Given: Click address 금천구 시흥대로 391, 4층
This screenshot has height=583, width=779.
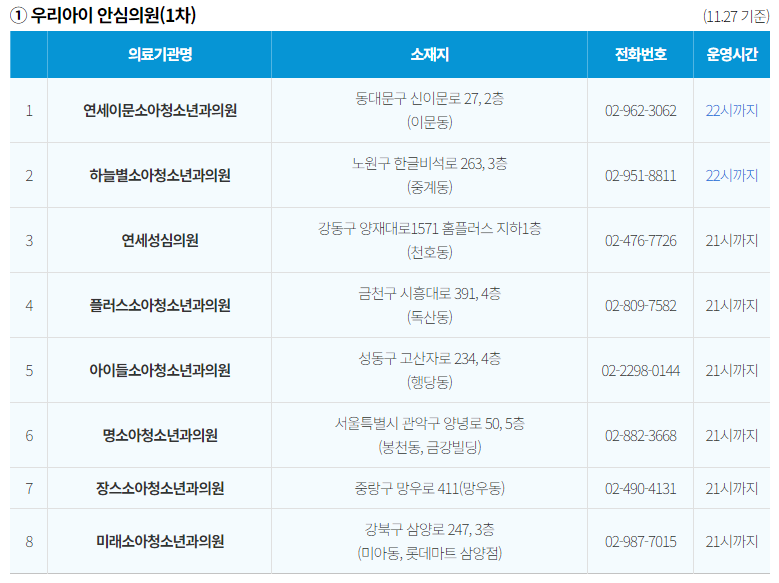Looking at the screenshot, I should click(429, 294).
